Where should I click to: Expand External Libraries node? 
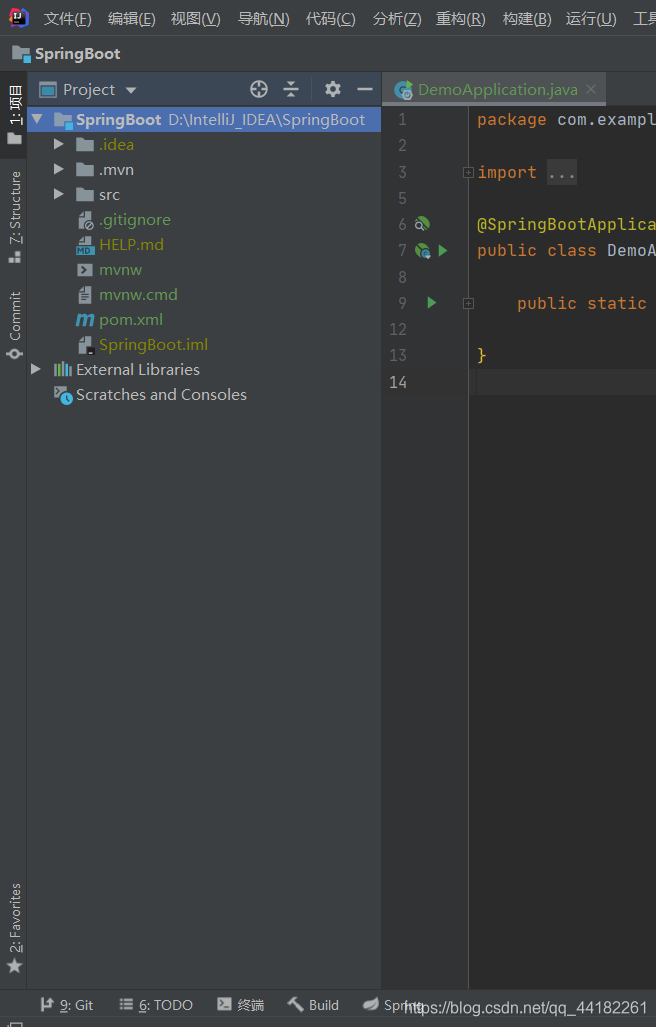(36, 369)
